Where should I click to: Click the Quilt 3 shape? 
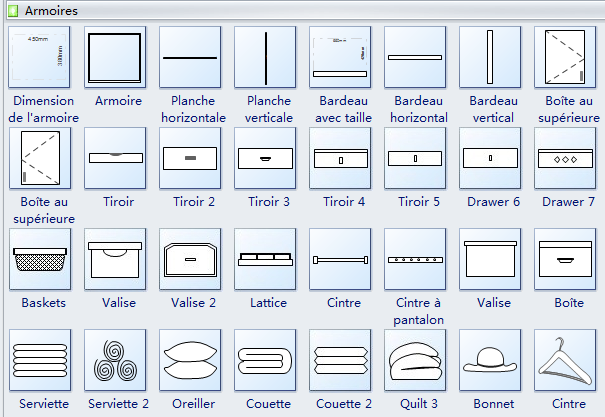415,360
